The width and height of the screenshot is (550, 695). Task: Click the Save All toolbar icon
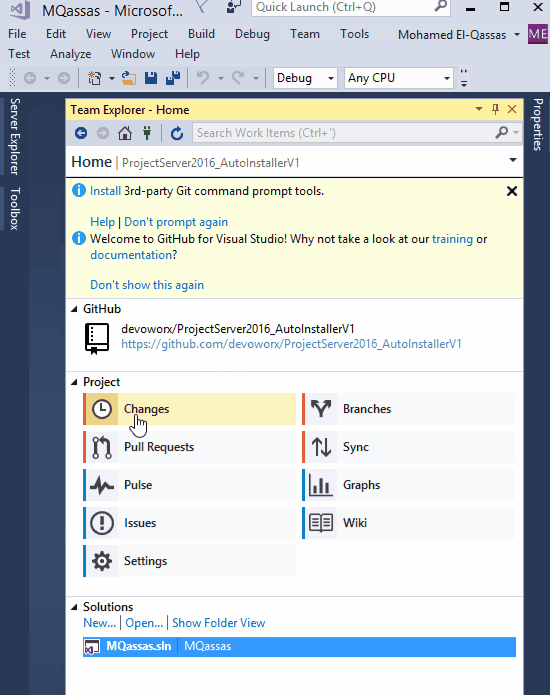pyautogui.click(x=173, y=78)
